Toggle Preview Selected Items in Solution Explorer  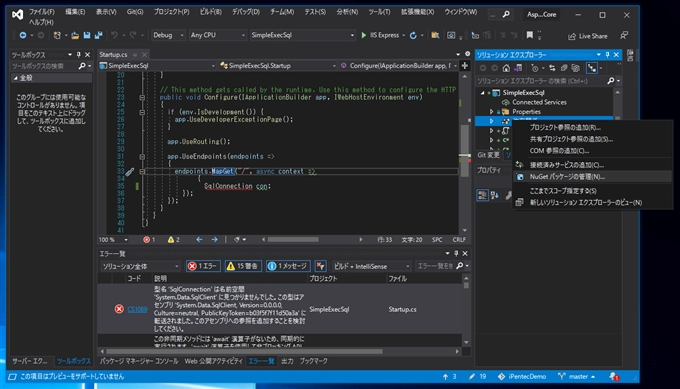592,68
